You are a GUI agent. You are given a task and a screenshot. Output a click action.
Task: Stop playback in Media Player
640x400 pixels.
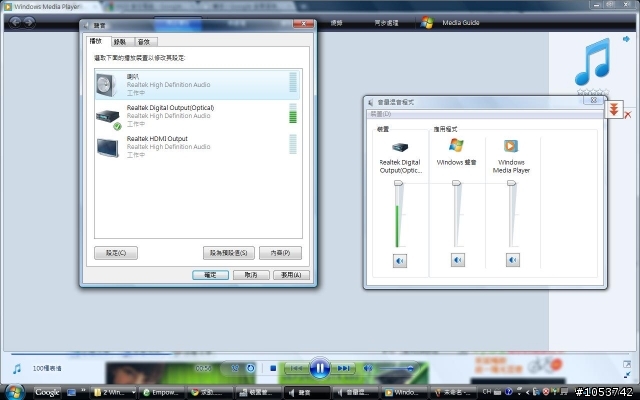[x=273, y=368]
